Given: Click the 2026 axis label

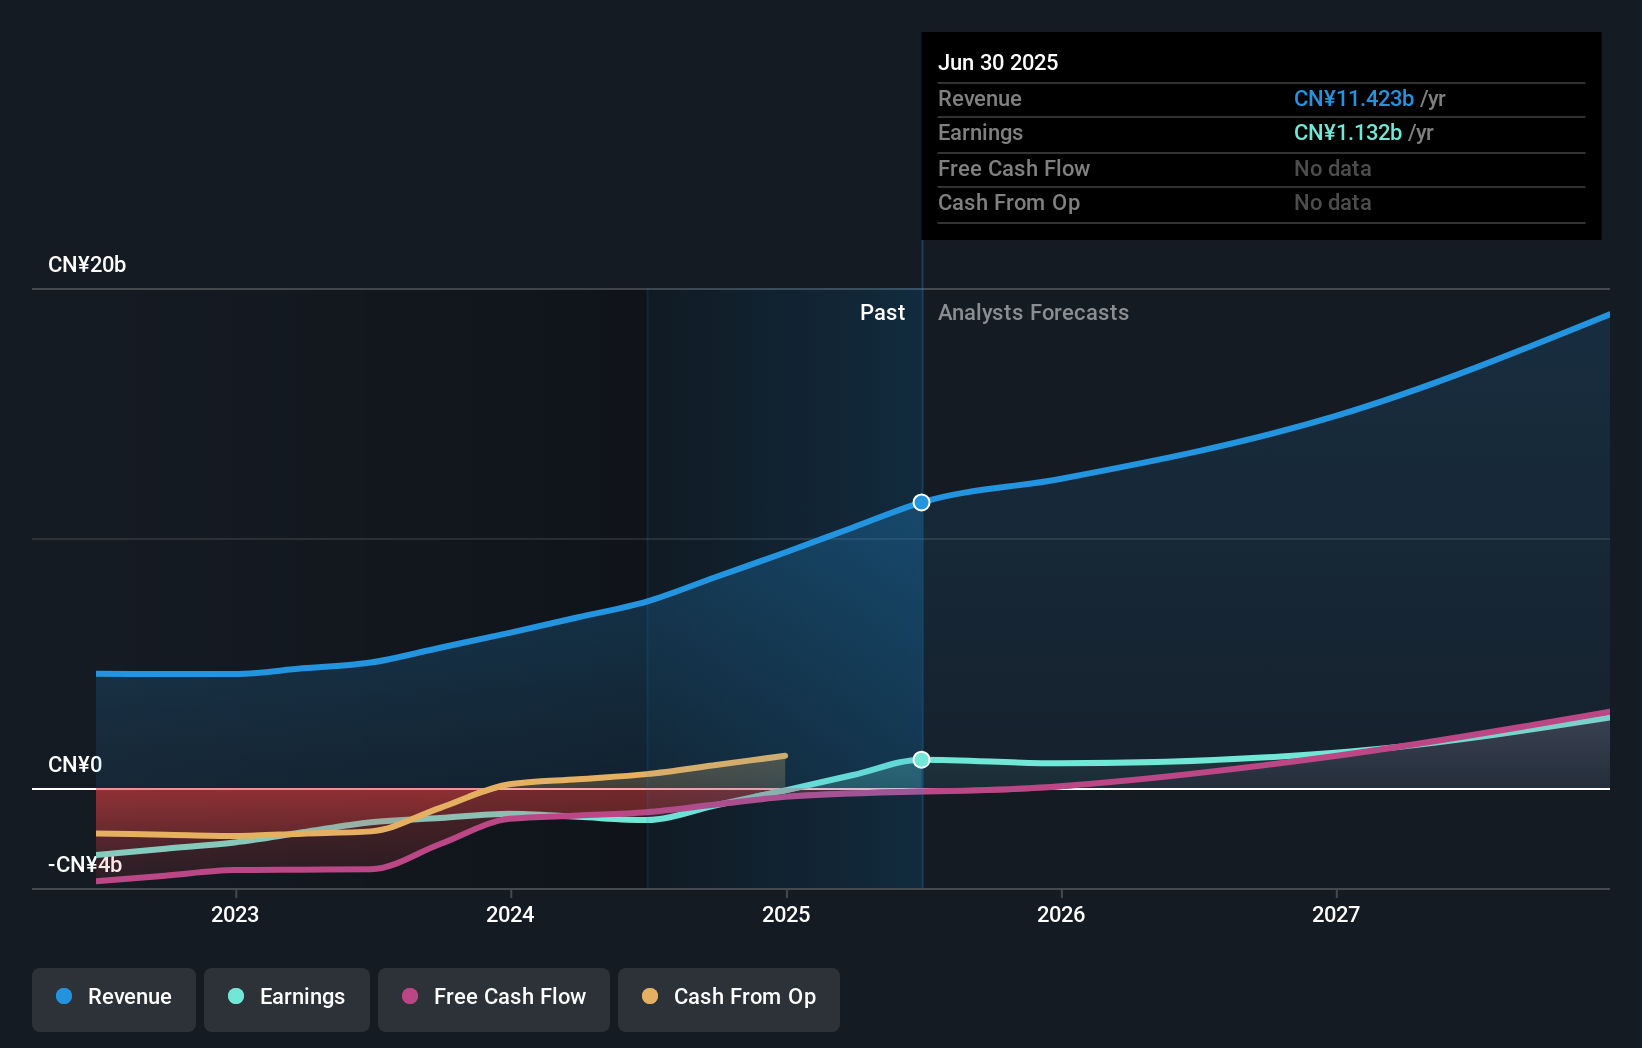Looking at the screenshot, I should (x=1062, y=914).
